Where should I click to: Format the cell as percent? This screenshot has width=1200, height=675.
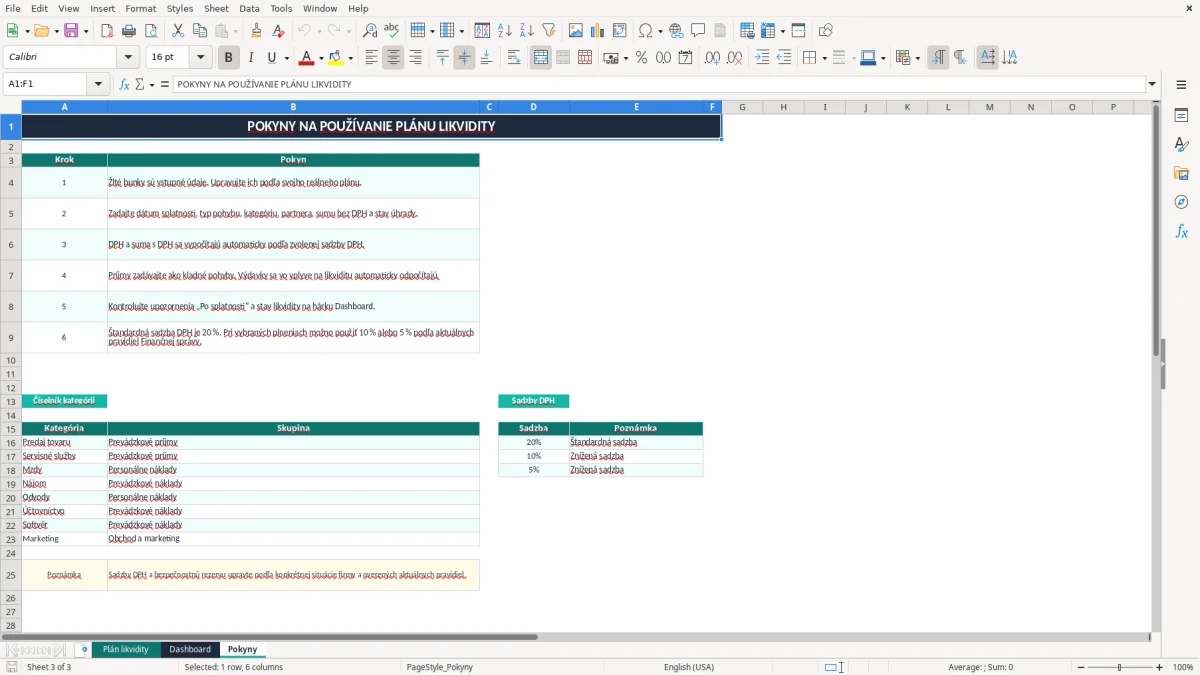click(x=642, y=58)
